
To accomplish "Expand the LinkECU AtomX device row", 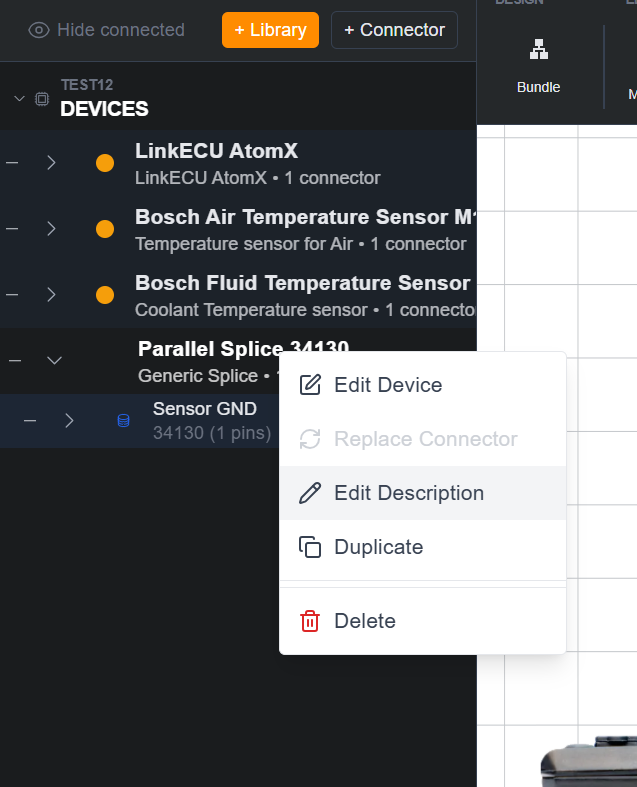I will [x=51, y=163].
